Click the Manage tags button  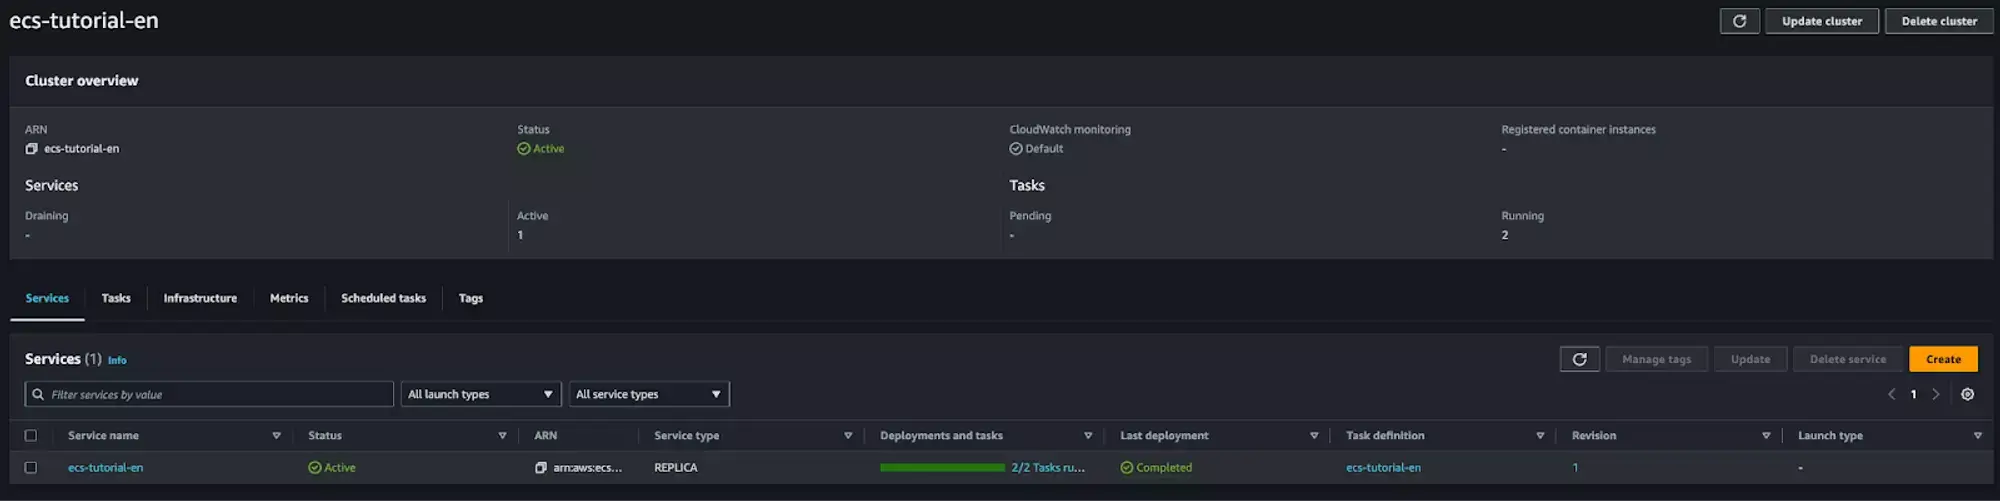(1656, 359)
